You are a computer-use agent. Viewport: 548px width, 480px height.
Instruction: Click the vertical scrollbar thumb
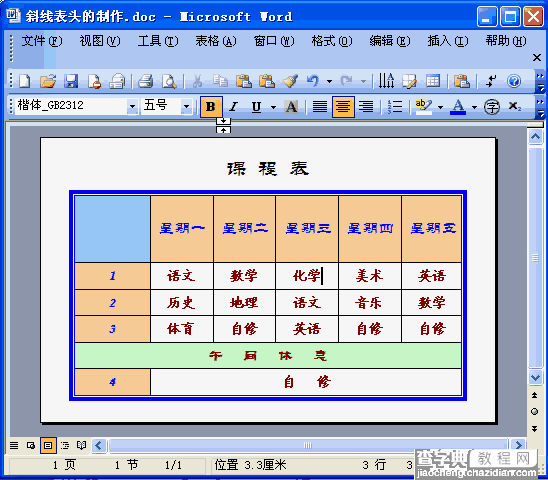tap(535, 258)
